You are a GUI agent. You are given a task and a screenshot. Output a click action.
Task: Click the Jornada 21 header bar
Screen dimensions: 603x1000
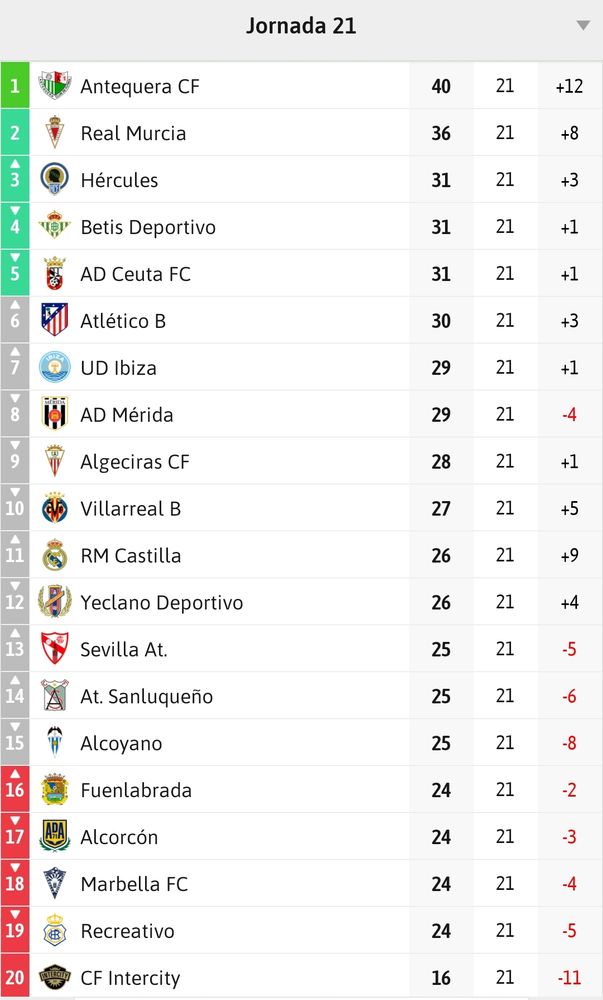pos(301,26)
